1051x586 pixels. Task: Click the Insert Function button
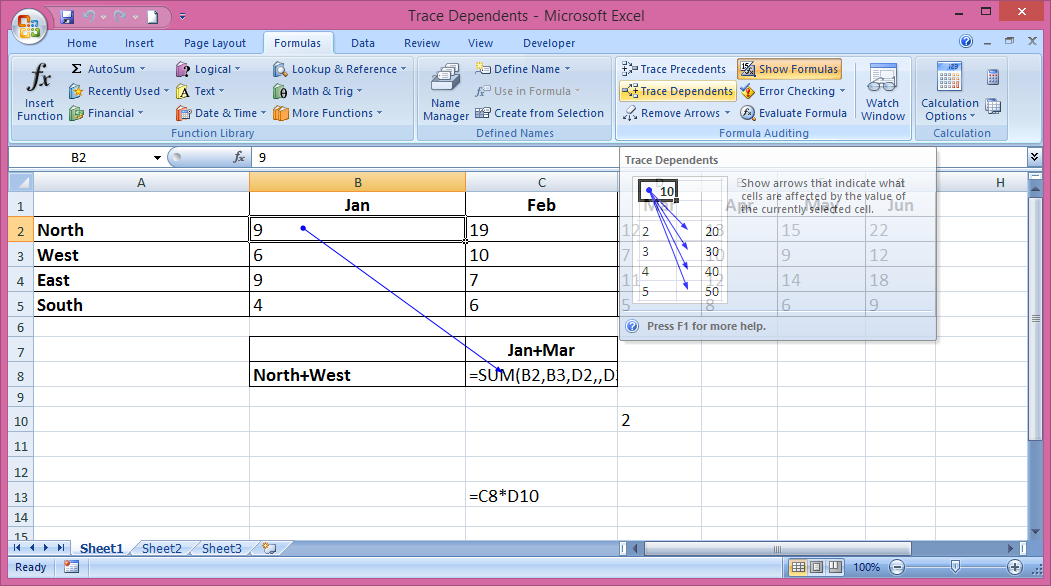(x=38, y=90)
